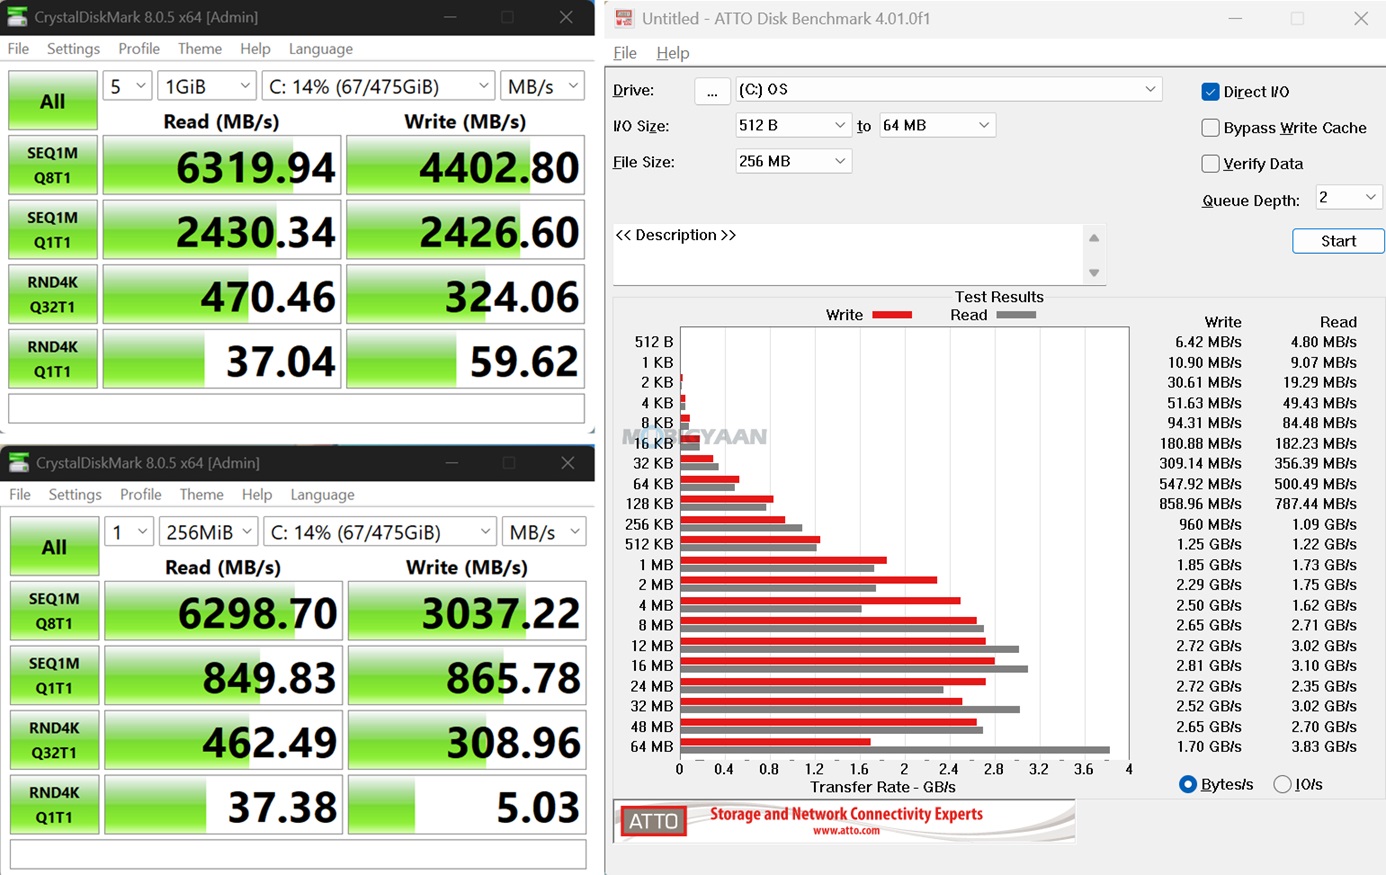This screenshot has width=1386, height=875.
Task: Open the Help menu in the 1GiB CrystalDiskMark window
Action: click(255, 49)
